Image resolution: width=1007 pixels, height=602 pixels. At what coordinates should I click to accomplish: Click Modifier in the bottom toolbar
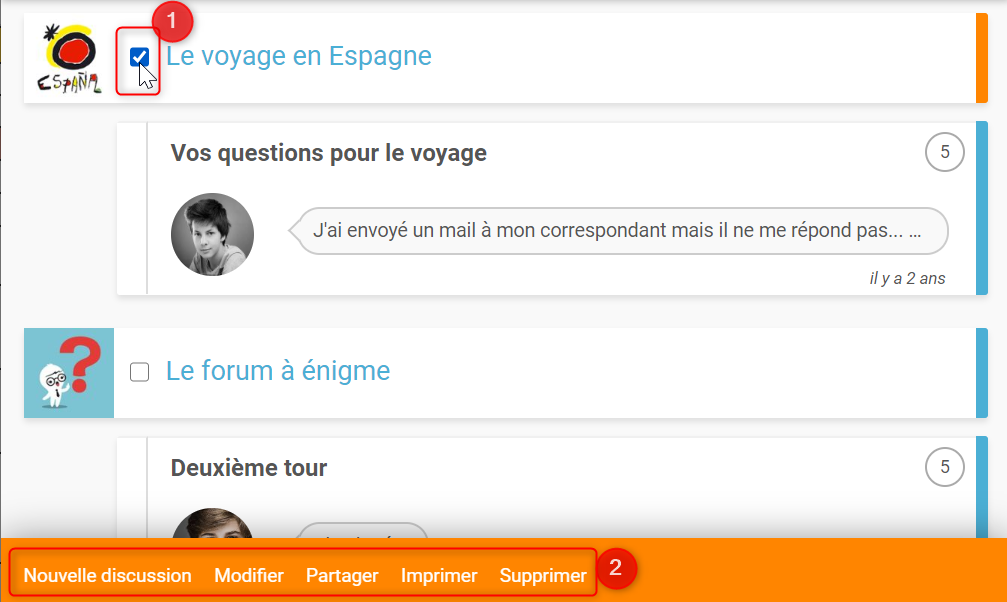click(249, 575)
